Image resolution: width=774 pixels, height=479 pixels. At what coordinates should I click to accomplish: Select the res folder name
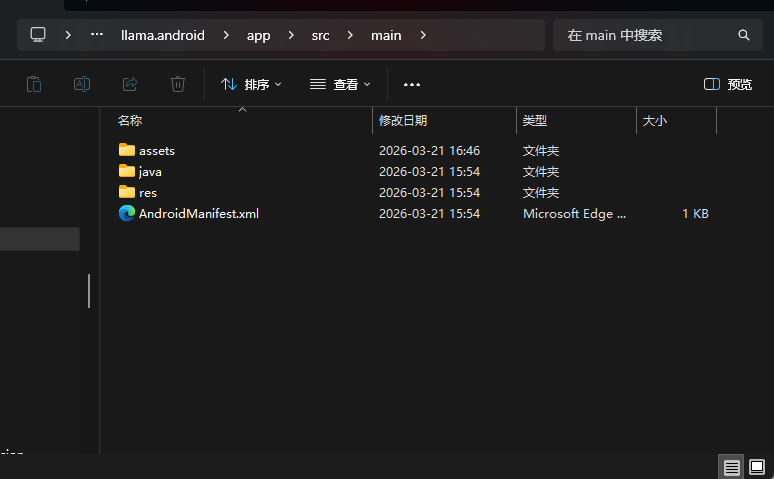[148, 193]
